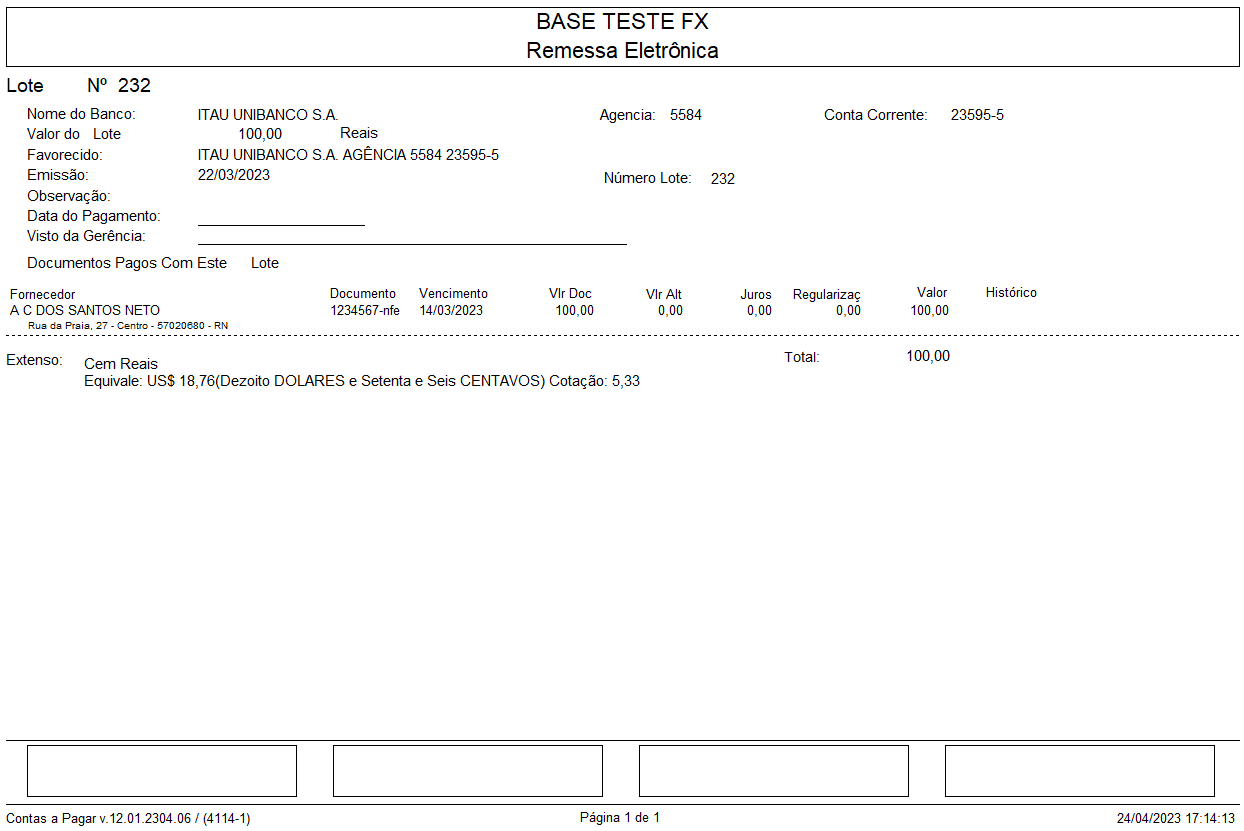Click the 'Página 1 de 1' page indicator
1244x831 pixels.
(620, 818)
